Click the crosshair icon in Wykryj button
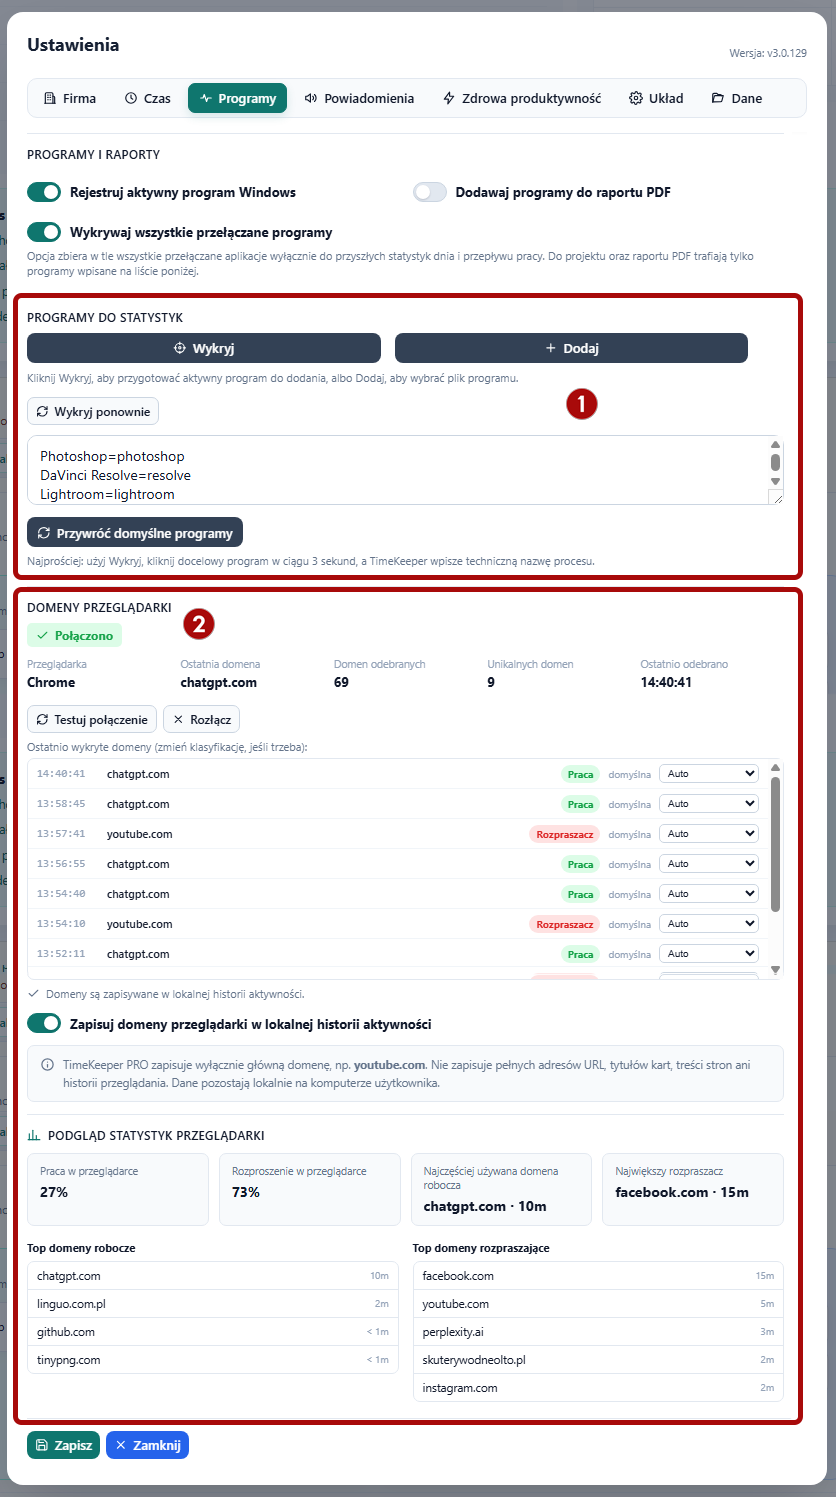Screen dimensions: 836x1497 pos(180,348)
